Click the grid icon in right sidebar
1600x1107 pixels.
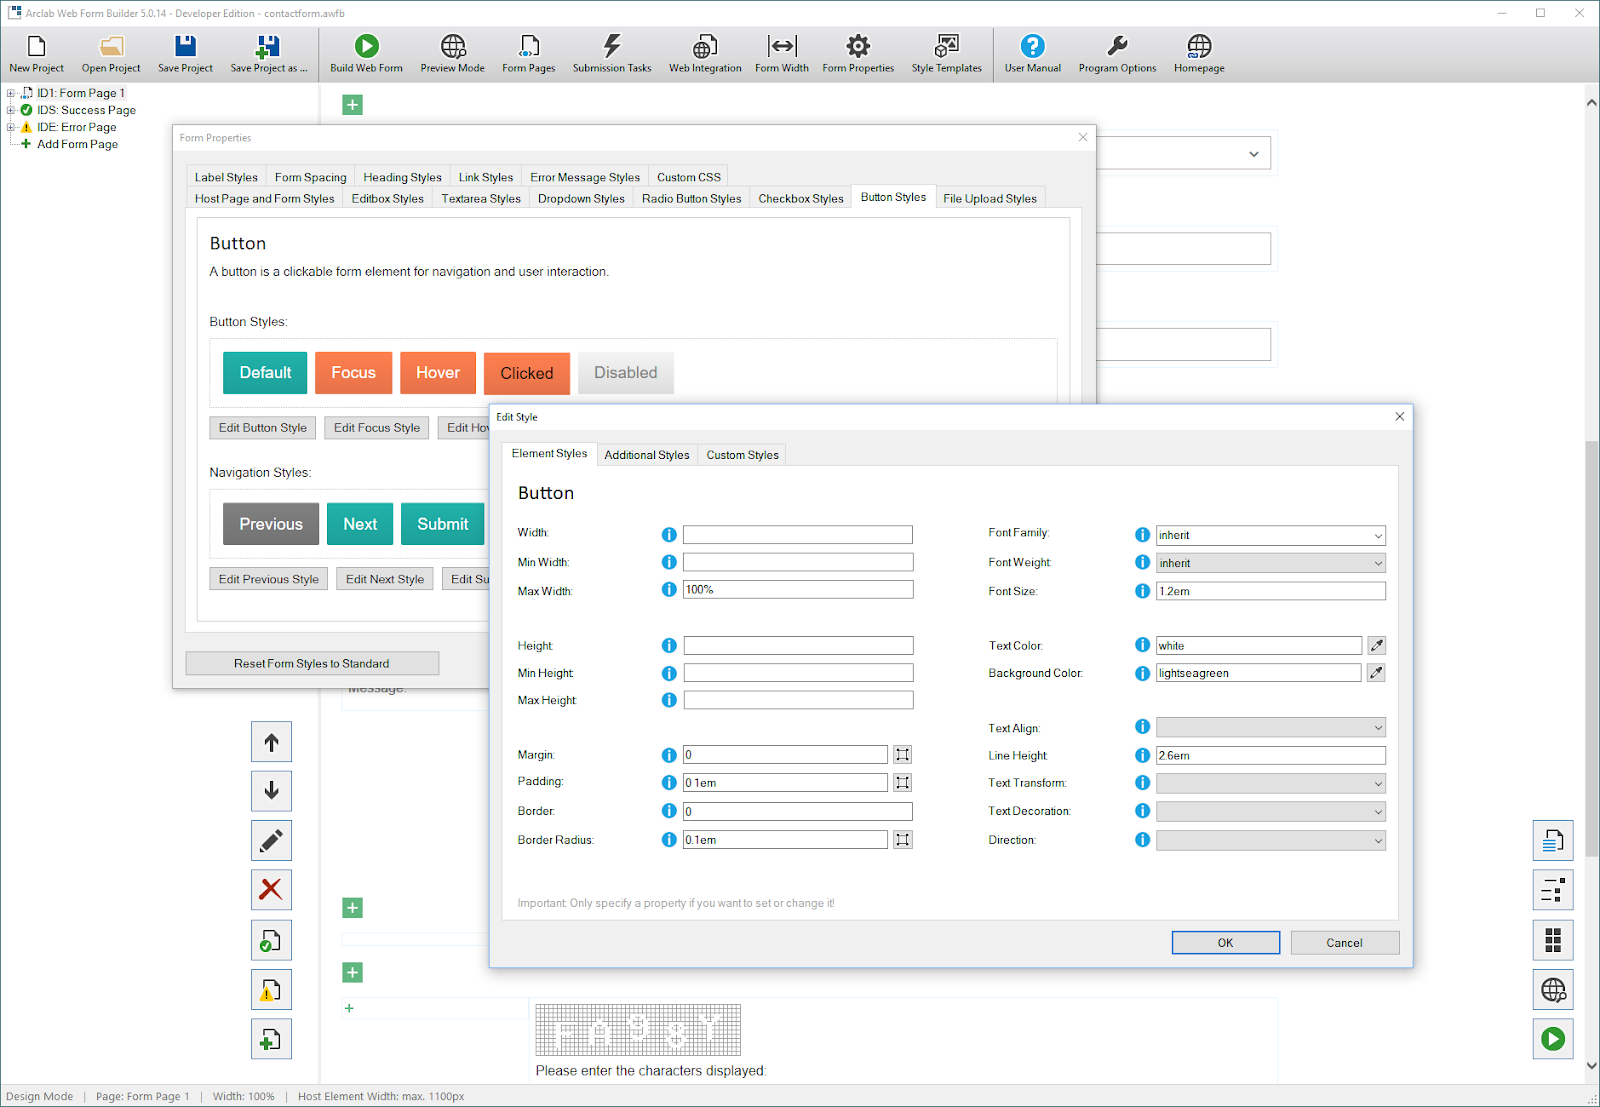(1553, 940)
